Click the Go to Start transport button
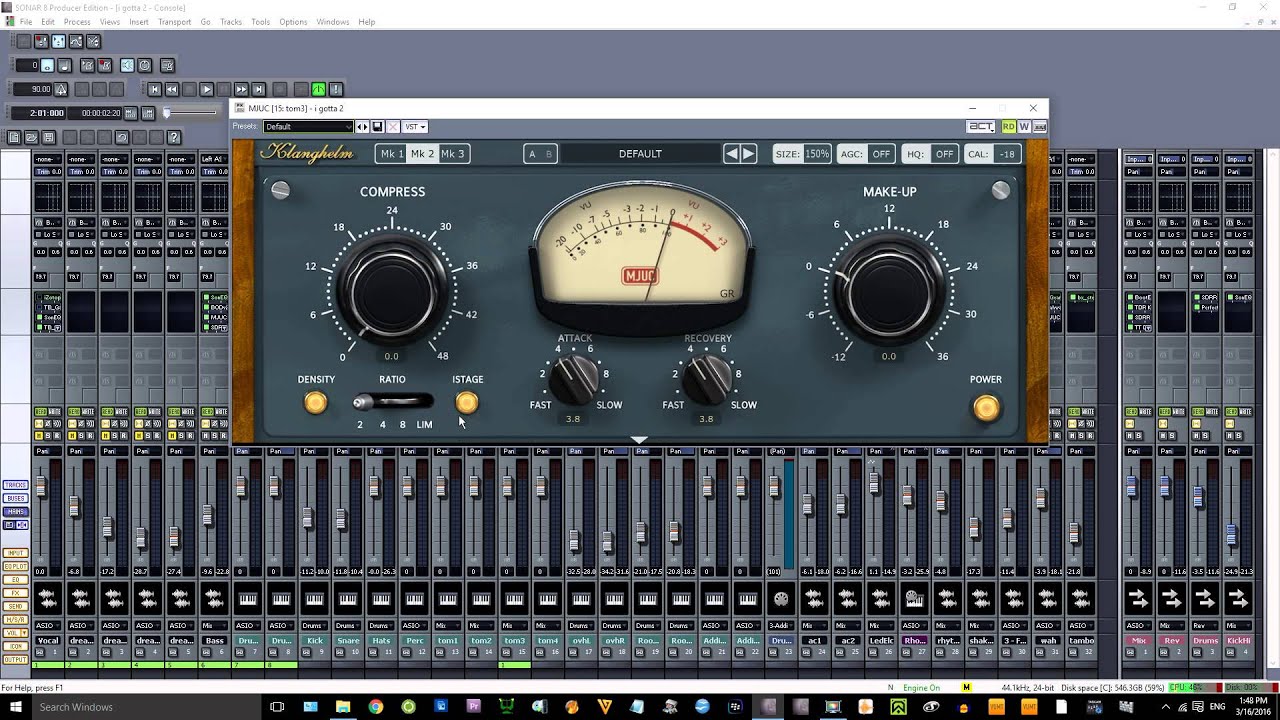1280x720 pixels. 155,89
